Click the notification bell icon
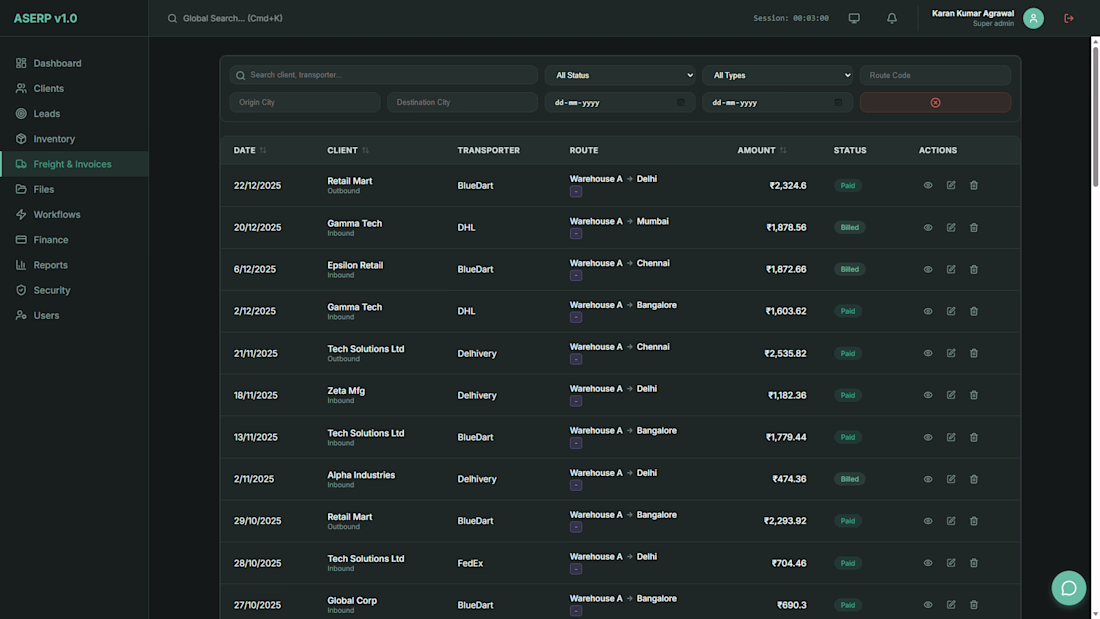The height and width of the screenshot is (619, 1100). point(892,18)
